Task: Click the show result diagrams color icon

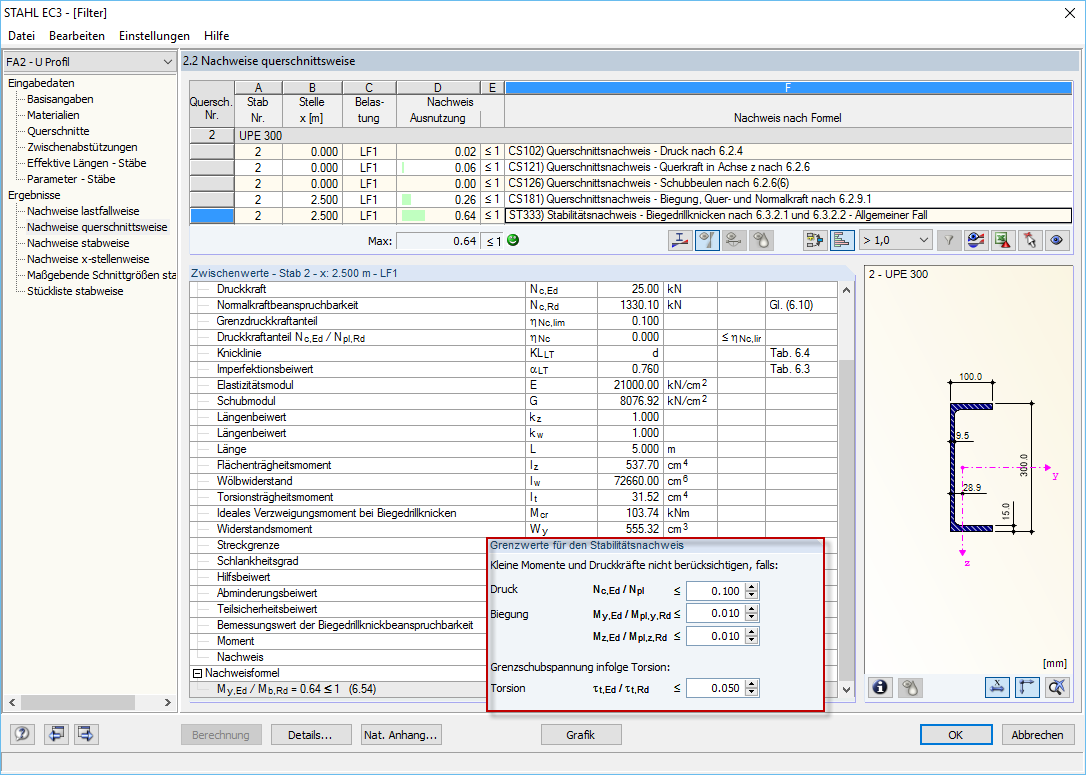Action: pyautogui.click(x=976, y=240)
